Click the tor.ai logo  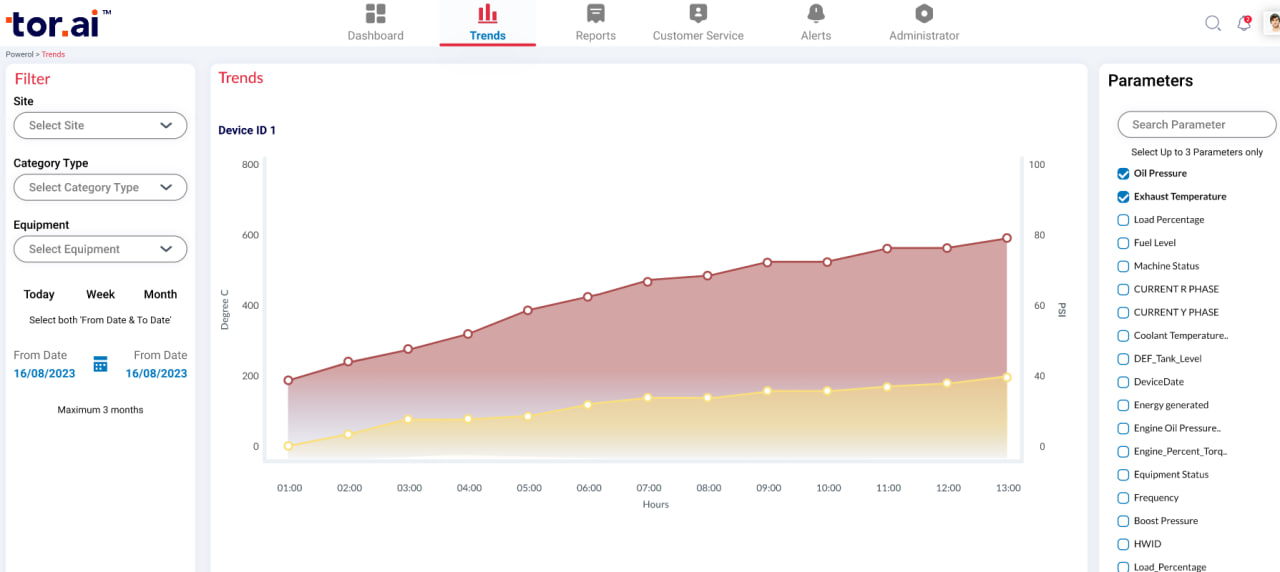[x=58, y=24]
